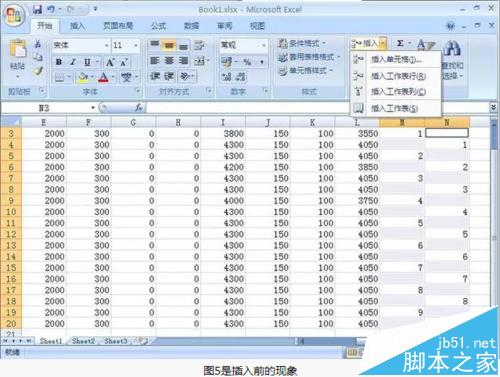The width and height of the screenshot is (500, 377).
Task: Set top vertical alignment
Action: [154, 45]
